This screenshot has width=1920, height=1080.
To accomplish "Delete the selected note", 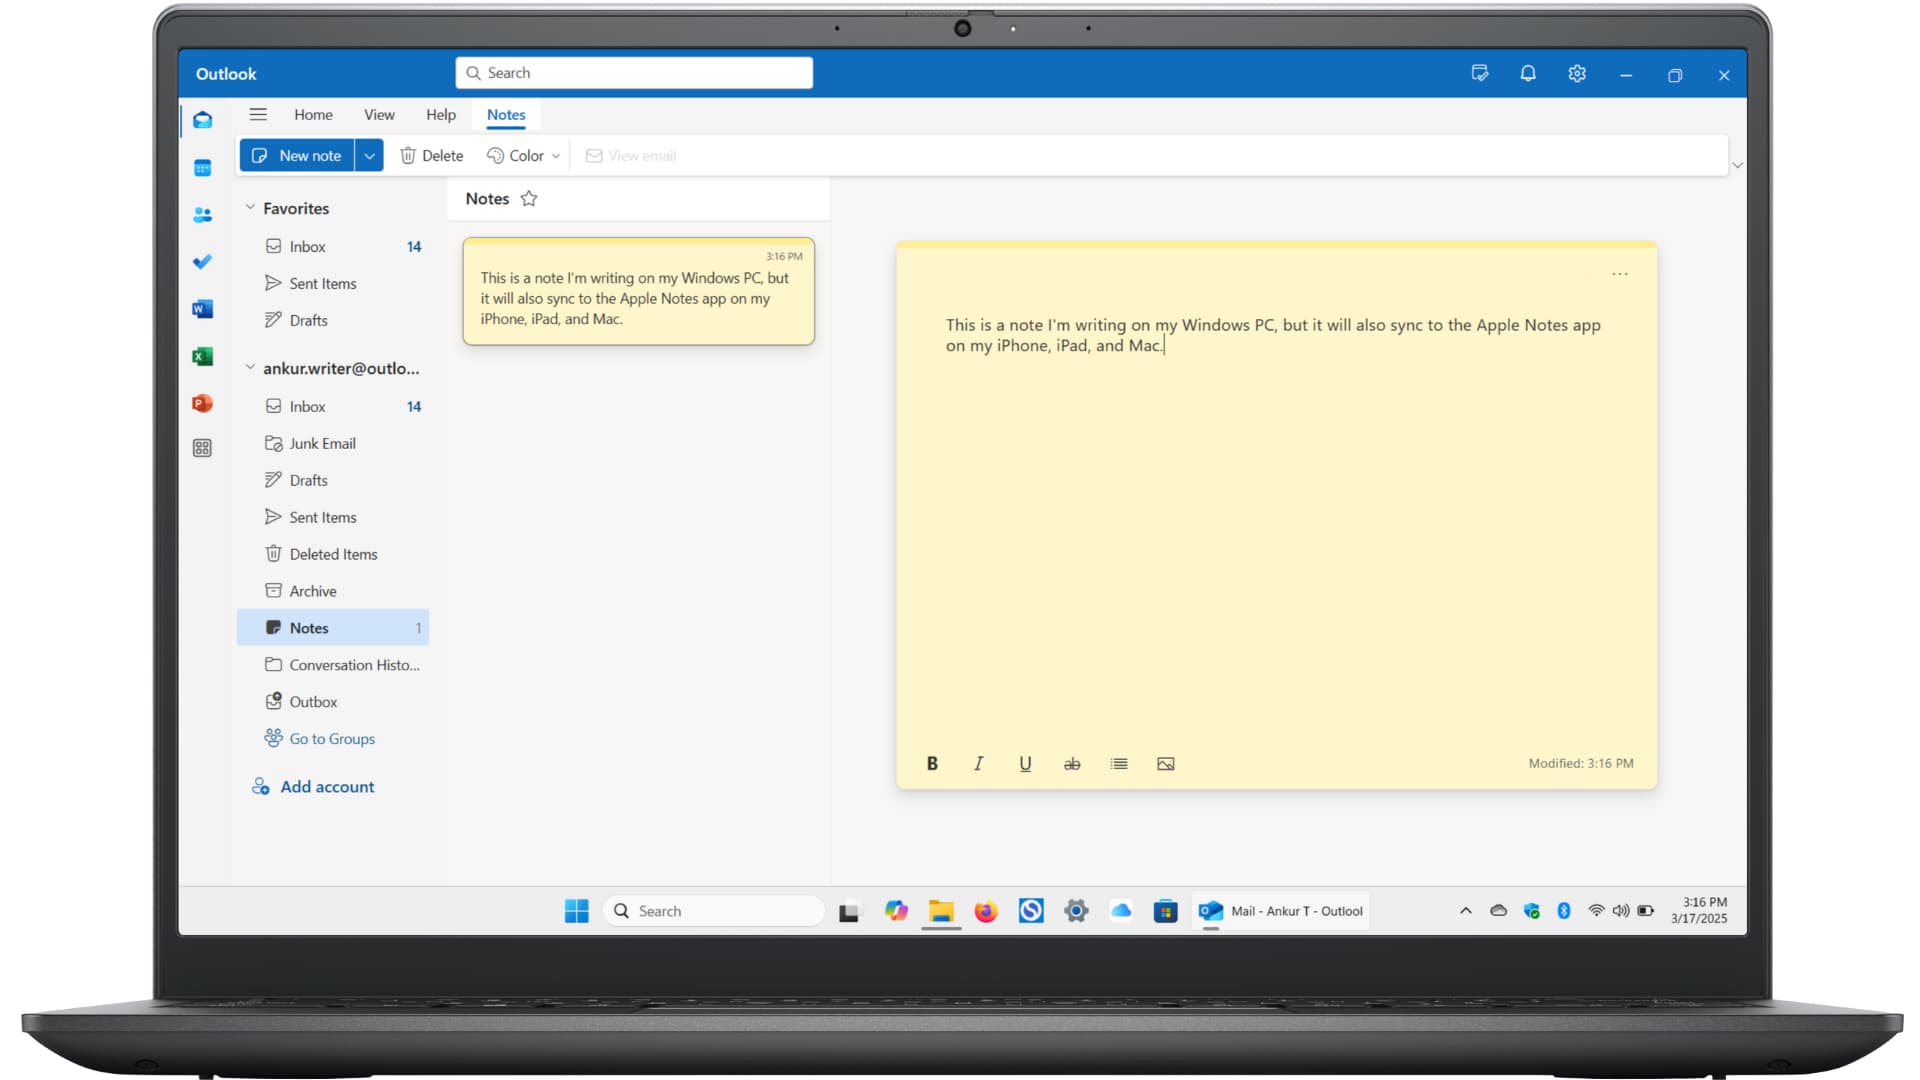I will 432,155.
